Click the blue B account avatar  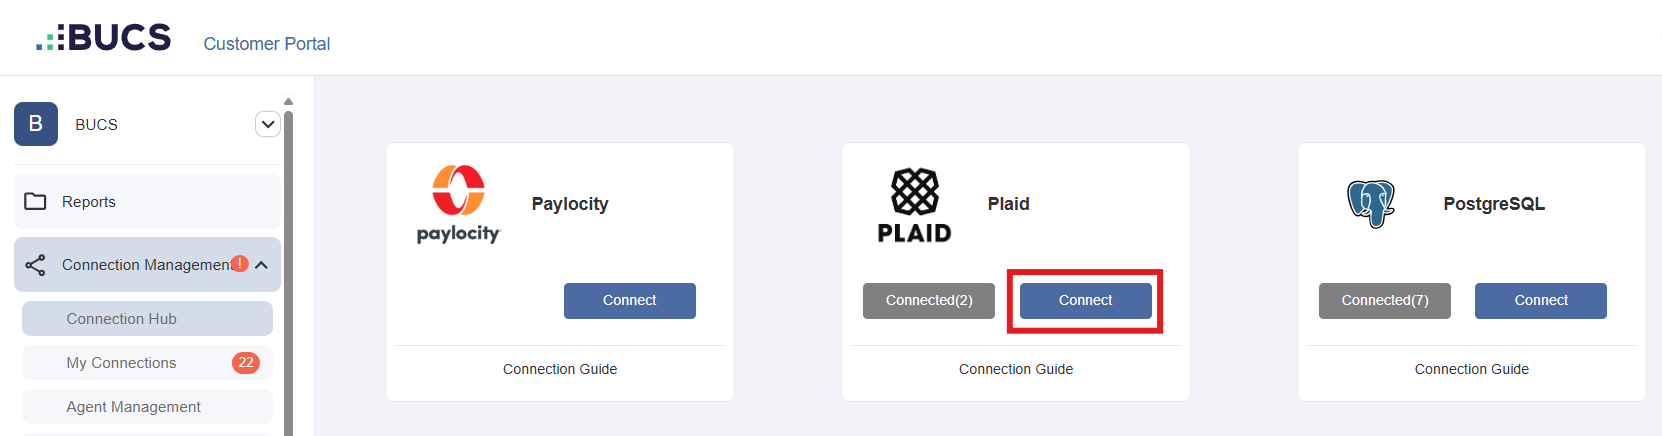click(36, 124)
